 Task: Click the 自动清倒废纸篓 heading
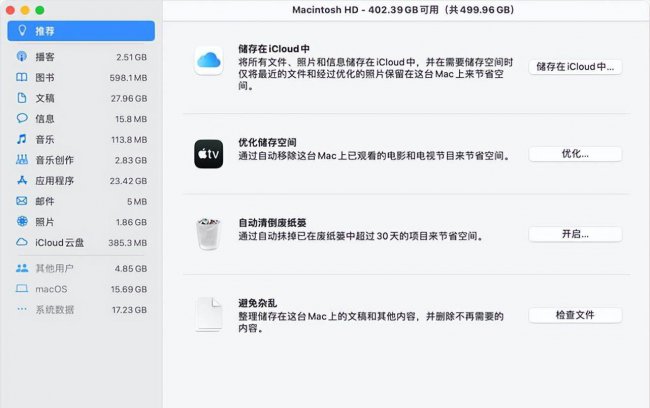[272, 223]
